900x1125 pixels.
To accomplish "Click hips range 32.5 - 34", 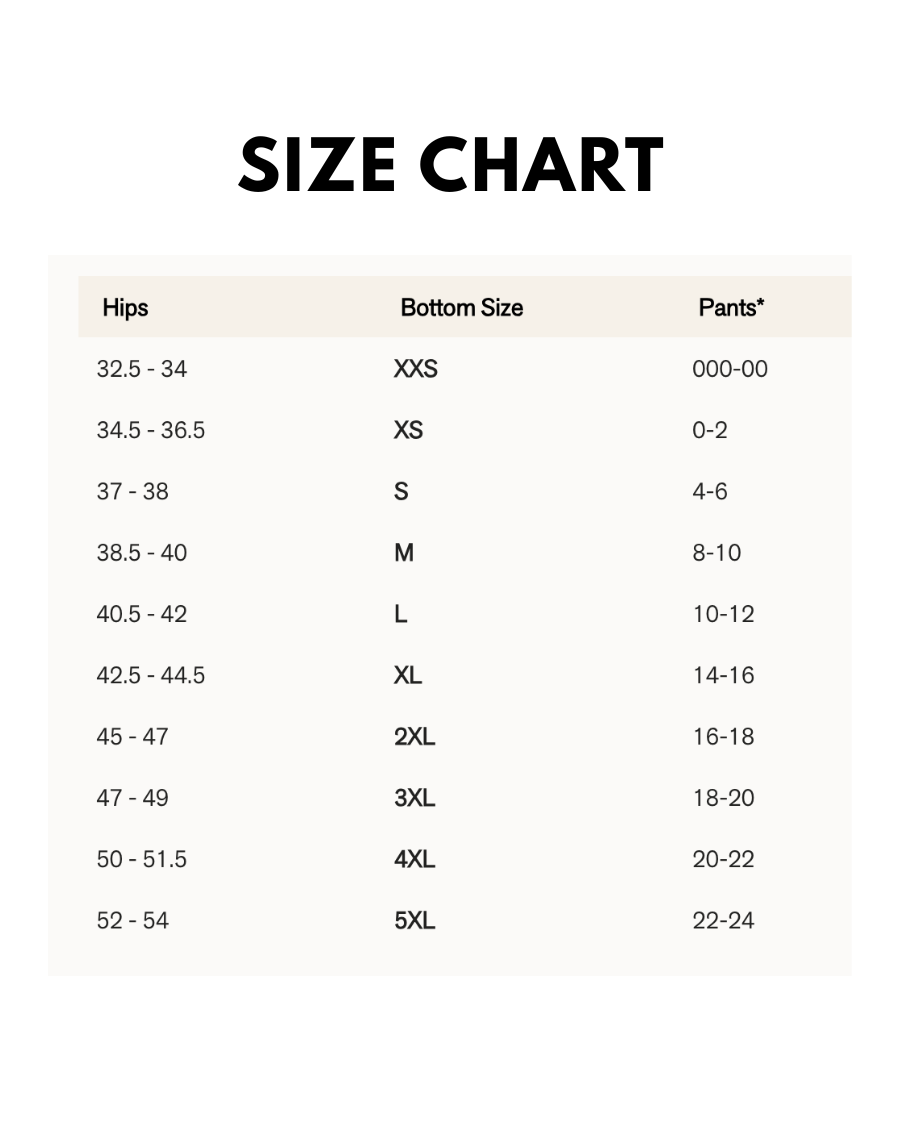I will [141, 369].
